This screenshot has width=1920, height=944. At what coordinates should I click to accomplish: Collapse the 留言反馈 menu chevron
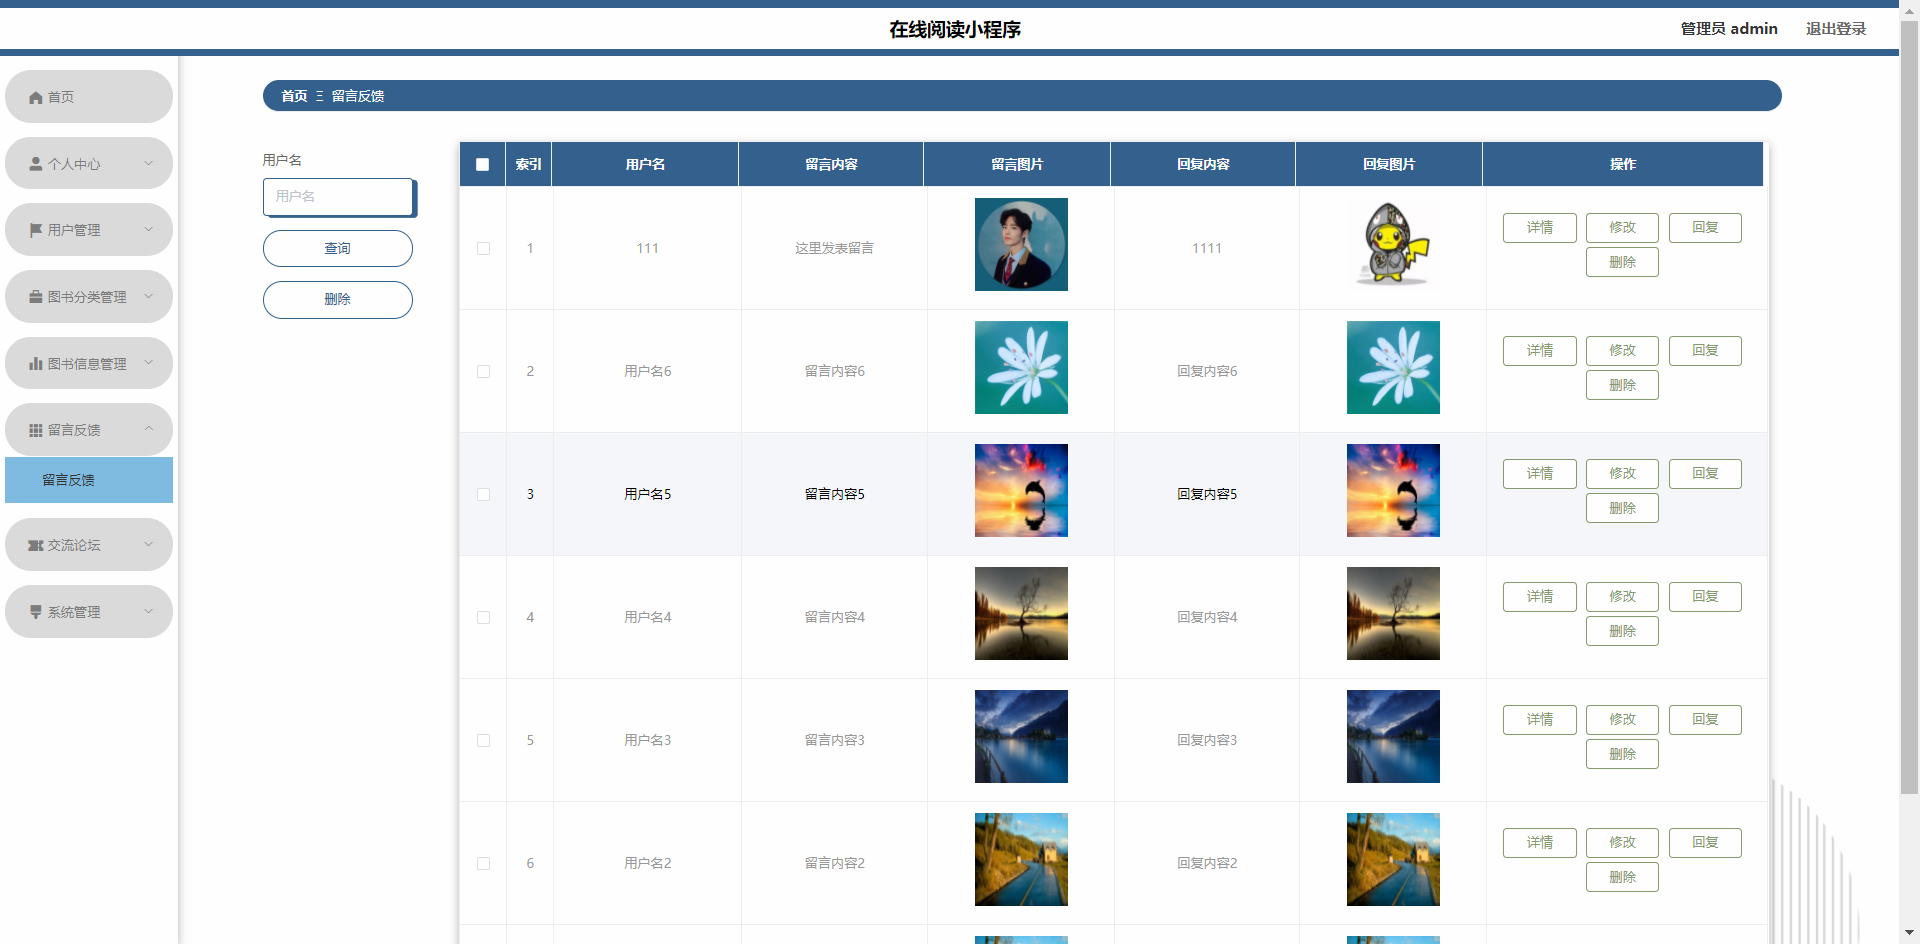pos(149,429)
